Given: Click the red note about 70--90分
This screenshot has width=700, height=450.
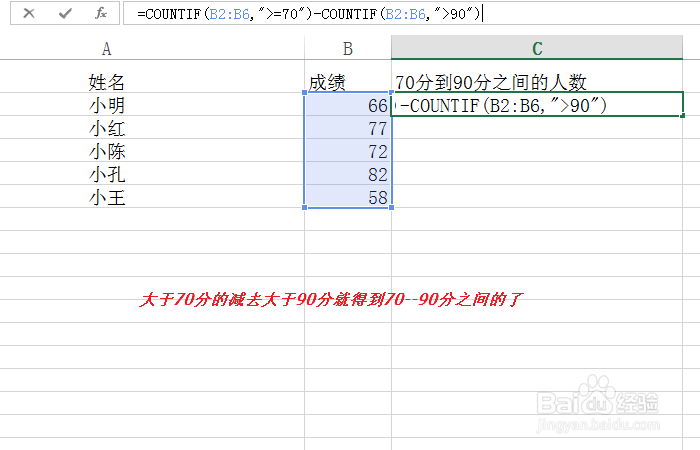Looking at the screenshot, I should 331,299.
